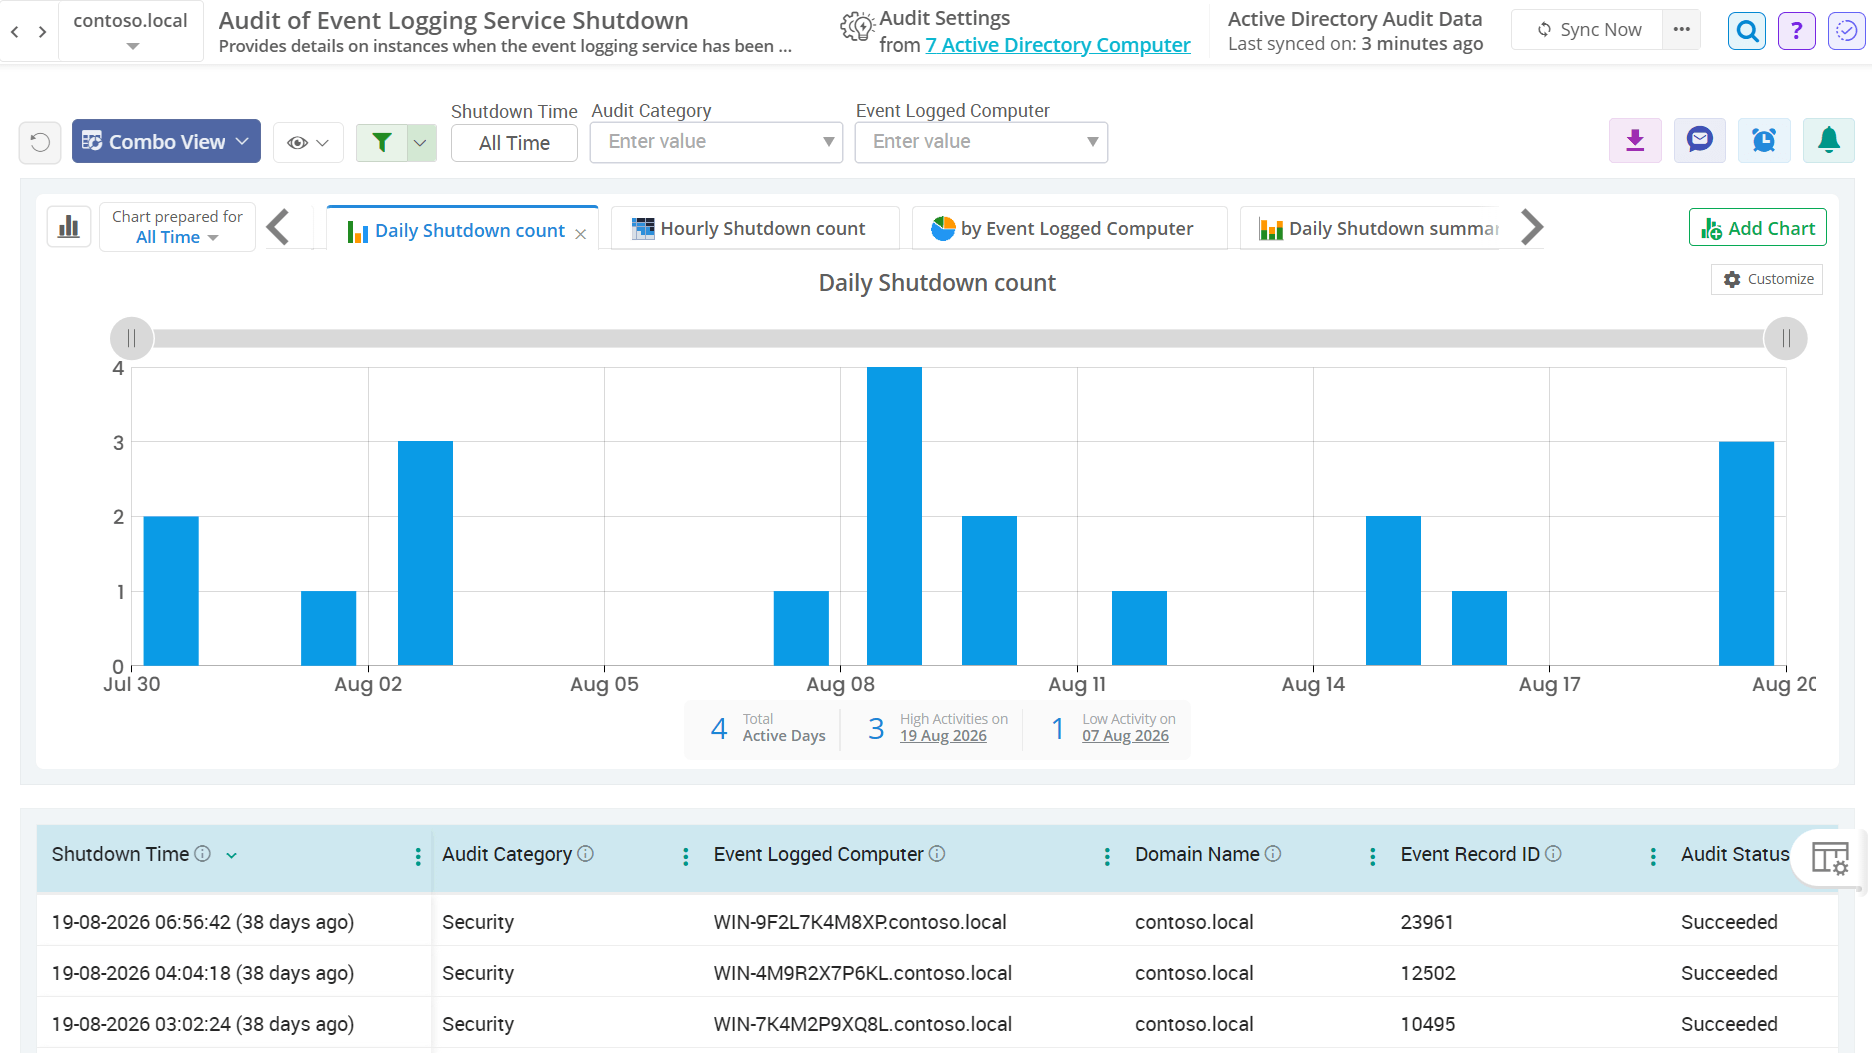
Task: Click the Customize chart button
Action: coord(1767,279)
